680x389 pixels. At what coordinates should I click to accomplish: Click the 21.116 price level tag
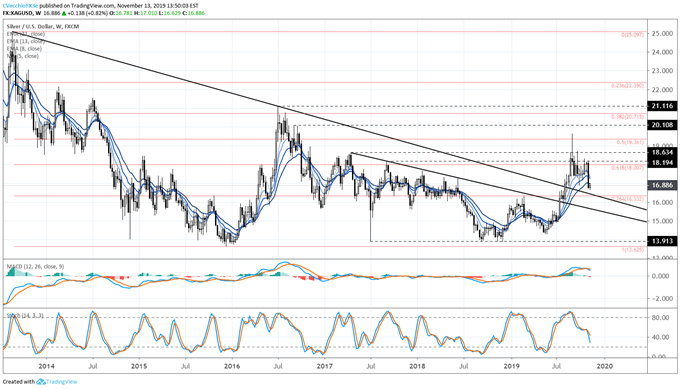click(x=662, y=106)
